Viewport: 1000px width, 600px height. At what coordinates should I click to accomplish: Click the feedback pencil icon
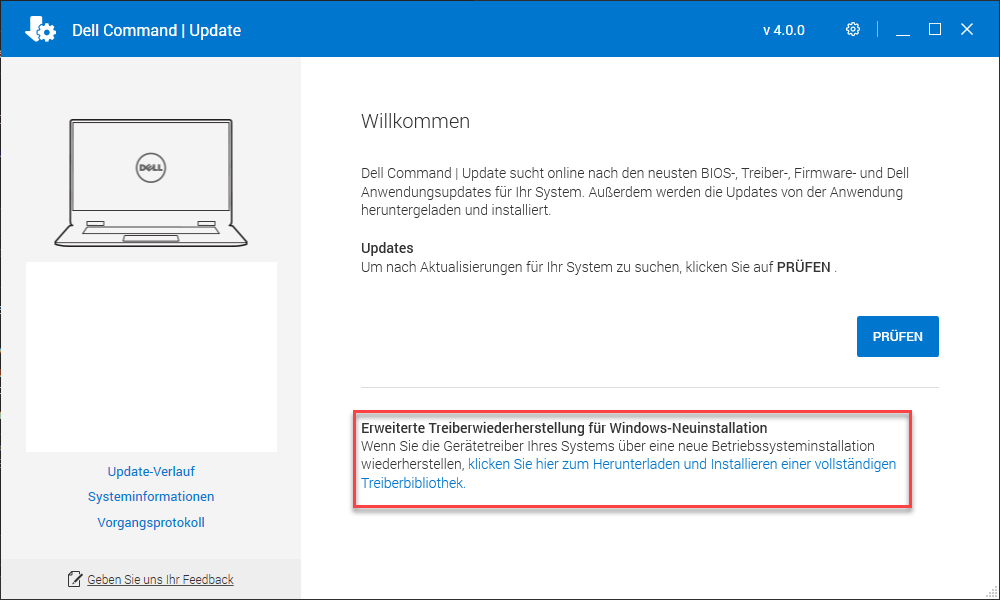[75, 579]
